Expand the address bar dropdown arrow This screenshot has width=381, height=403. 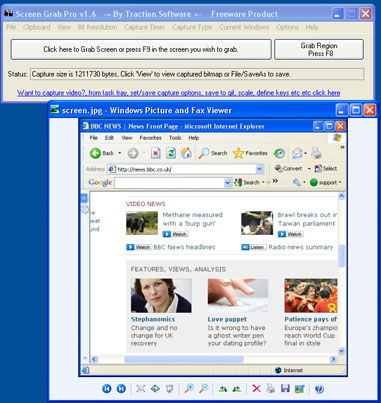coord(260,169)
